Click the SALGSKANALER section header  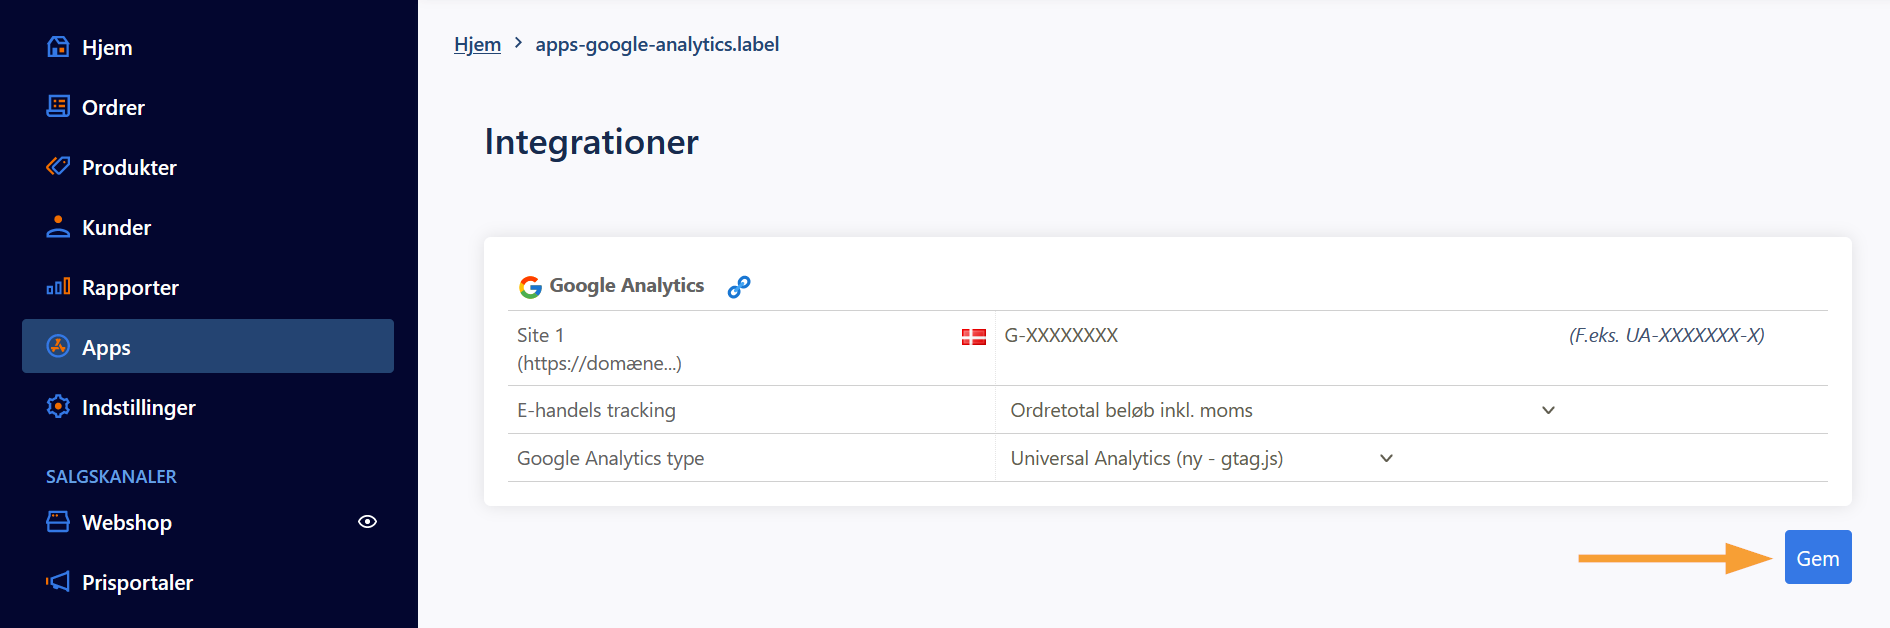pyautogui.click(x=111, y=476)
